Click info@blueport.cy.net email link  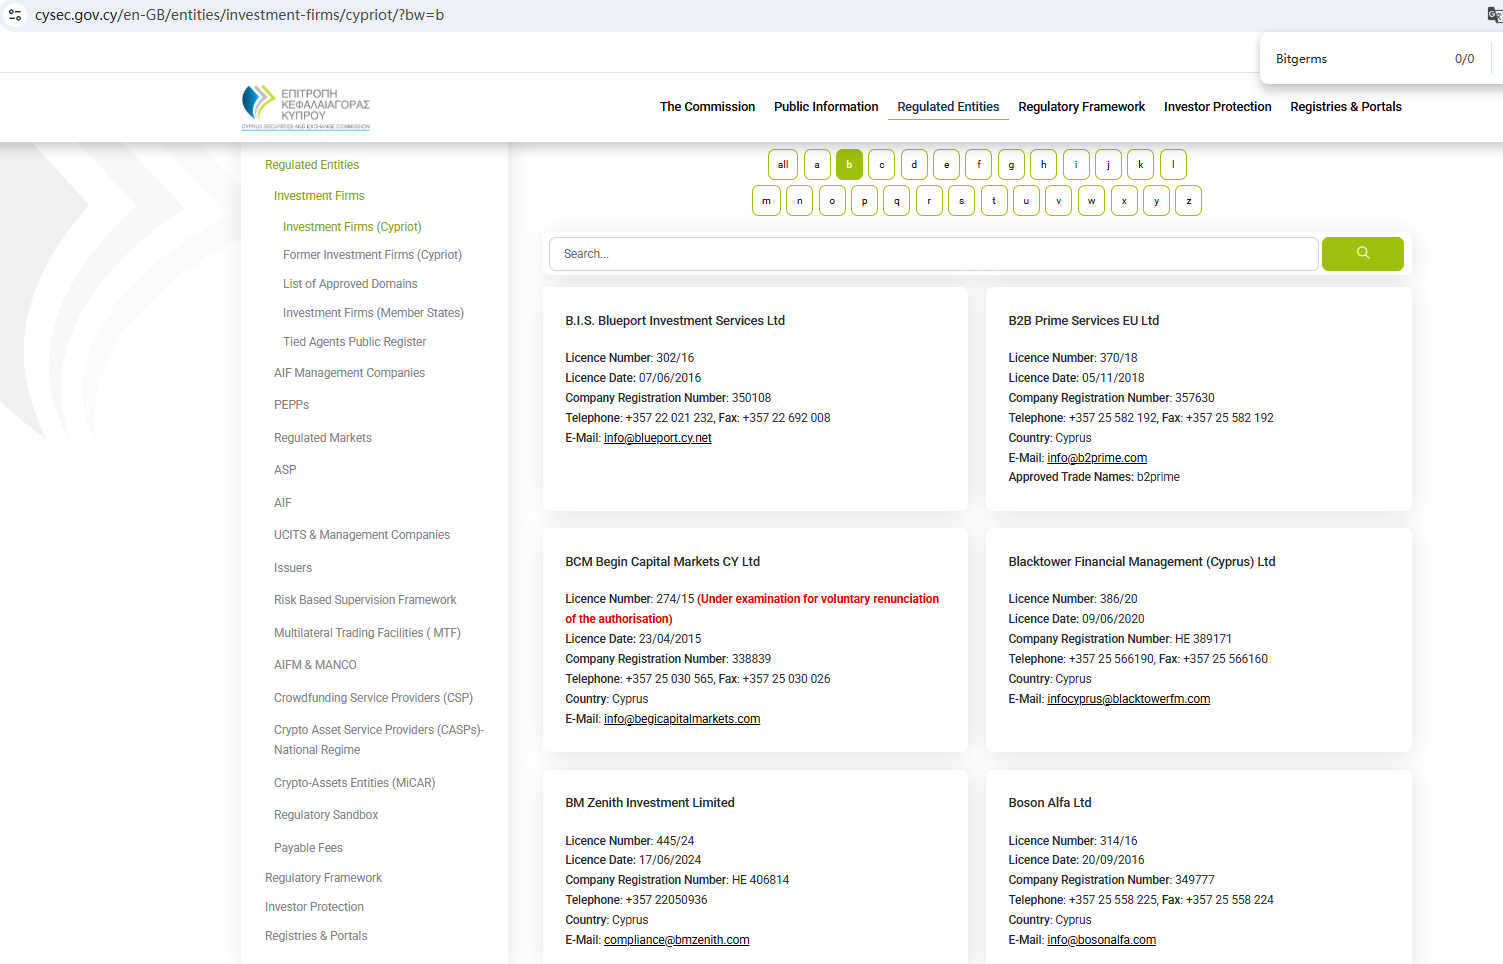pos(657,438)
